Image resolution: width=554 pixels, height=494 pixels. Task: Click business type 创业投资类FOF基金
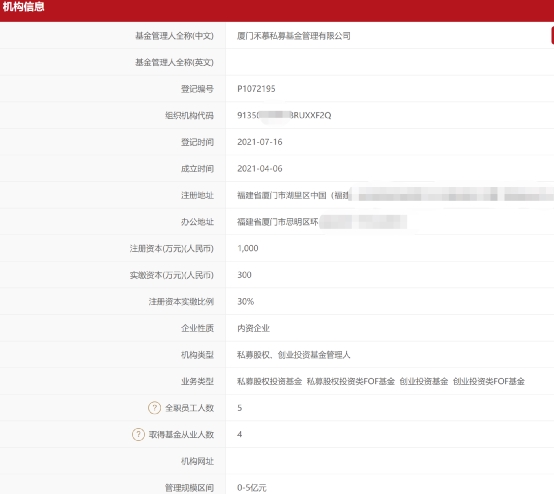pyautogui.click(x=489, y=381)
